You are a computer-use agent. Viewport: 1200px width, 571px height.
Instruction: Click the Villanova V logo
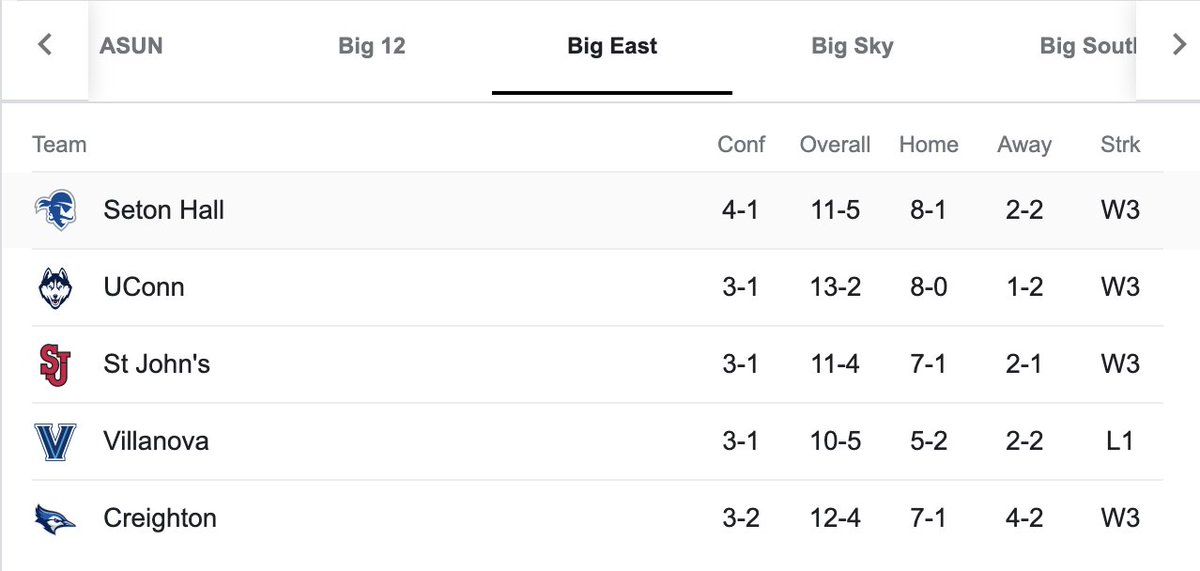(56, 442)
